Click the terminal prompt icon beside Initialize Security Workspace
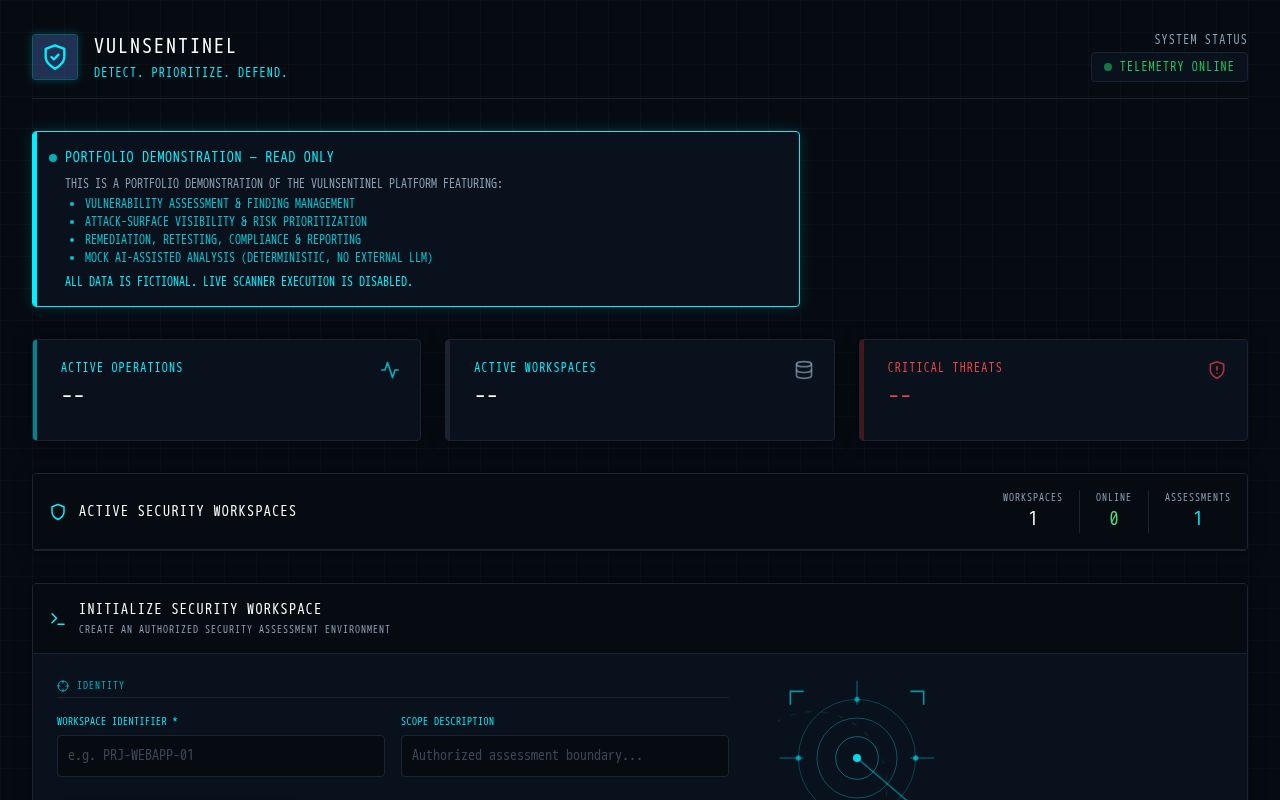Screen dimensions: 1280x800 pos(58,619)
